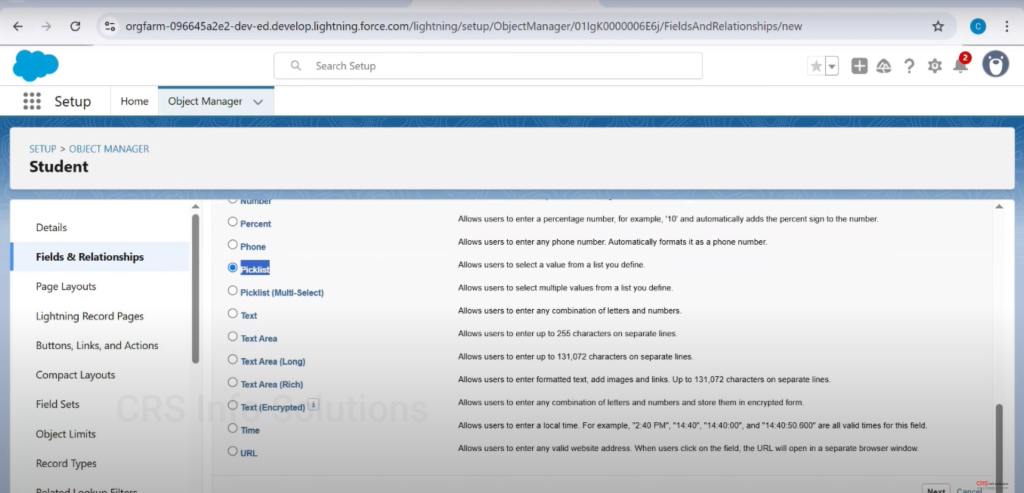Open the Trailhead guidance icon
The image size is (1024, 493).
pos(884,66)
